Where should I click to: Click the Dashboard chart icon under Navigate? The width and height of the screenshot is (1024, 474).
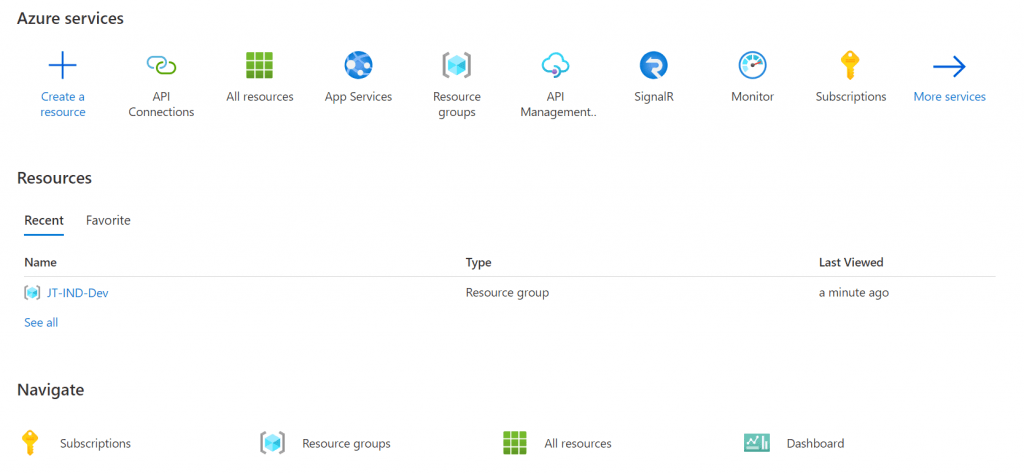click(757, 443)
